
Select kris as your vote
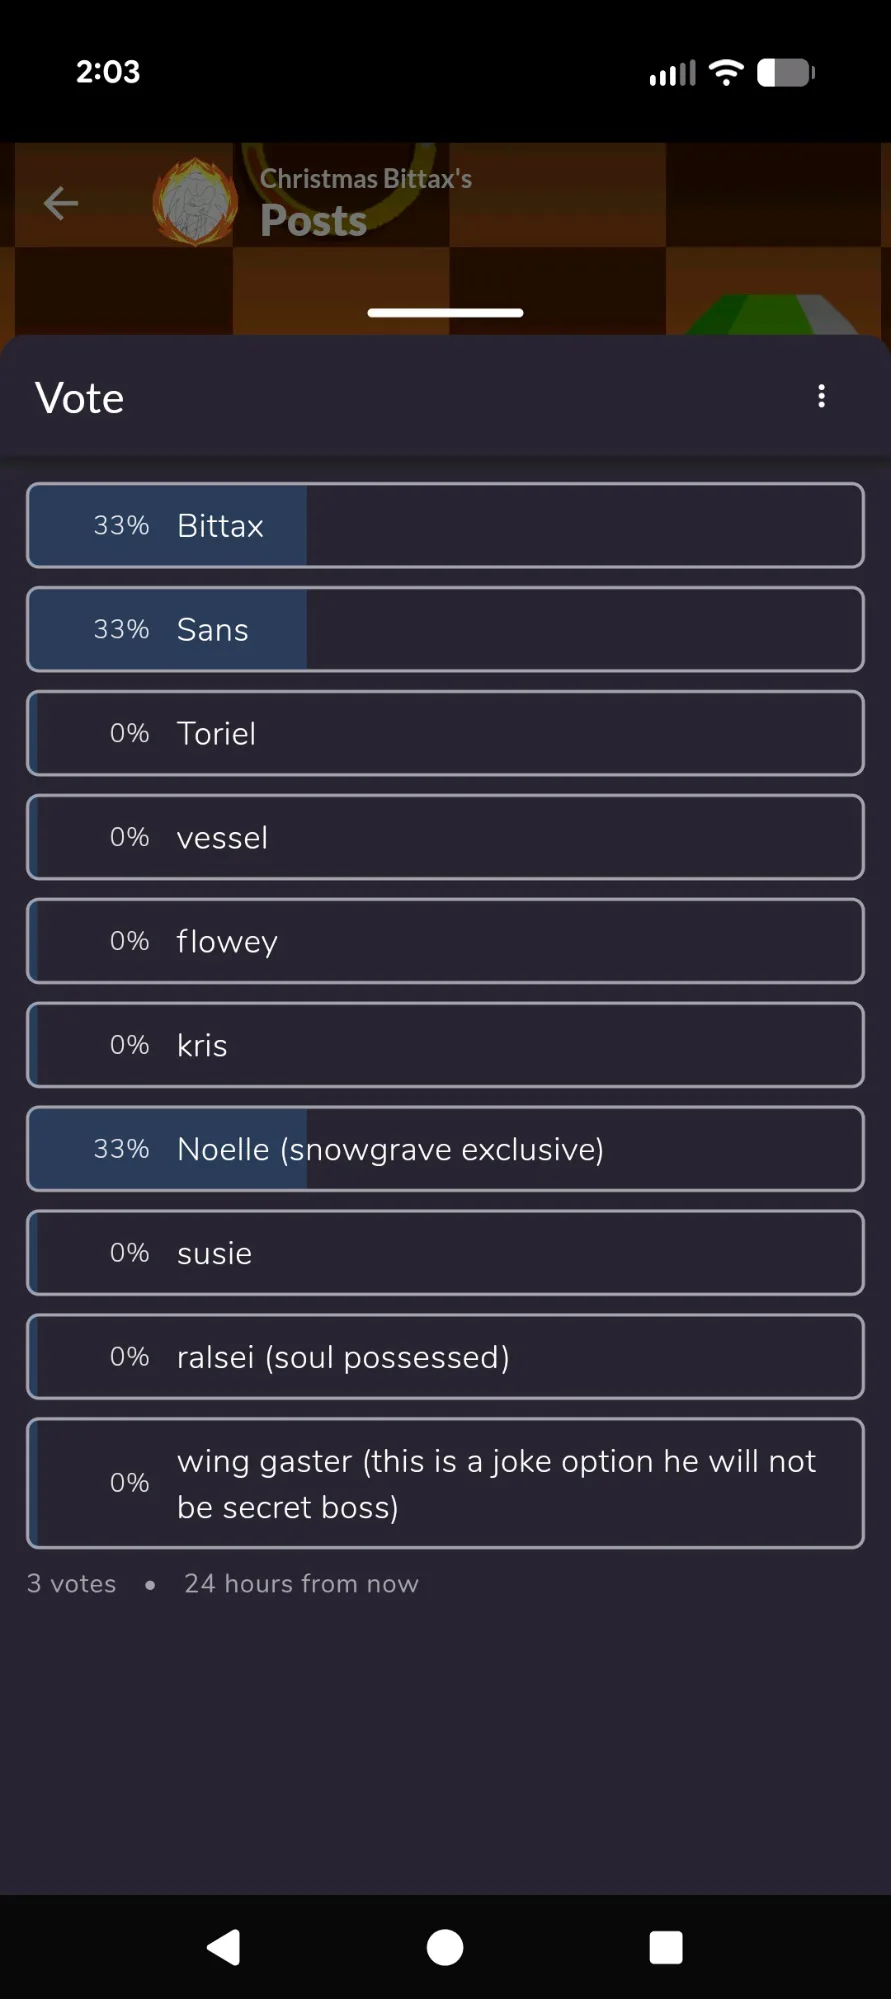(x=445, y=1046)
